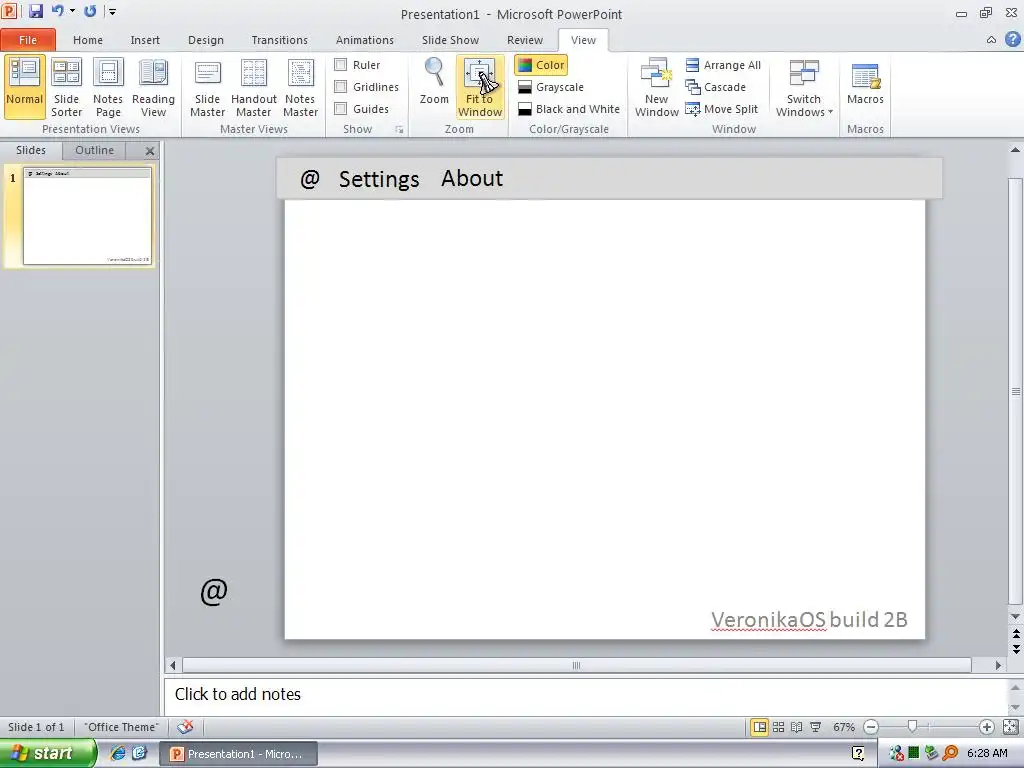
Task: Open the Animations tab
Action: pyautogui.click(x=364, y=40)
